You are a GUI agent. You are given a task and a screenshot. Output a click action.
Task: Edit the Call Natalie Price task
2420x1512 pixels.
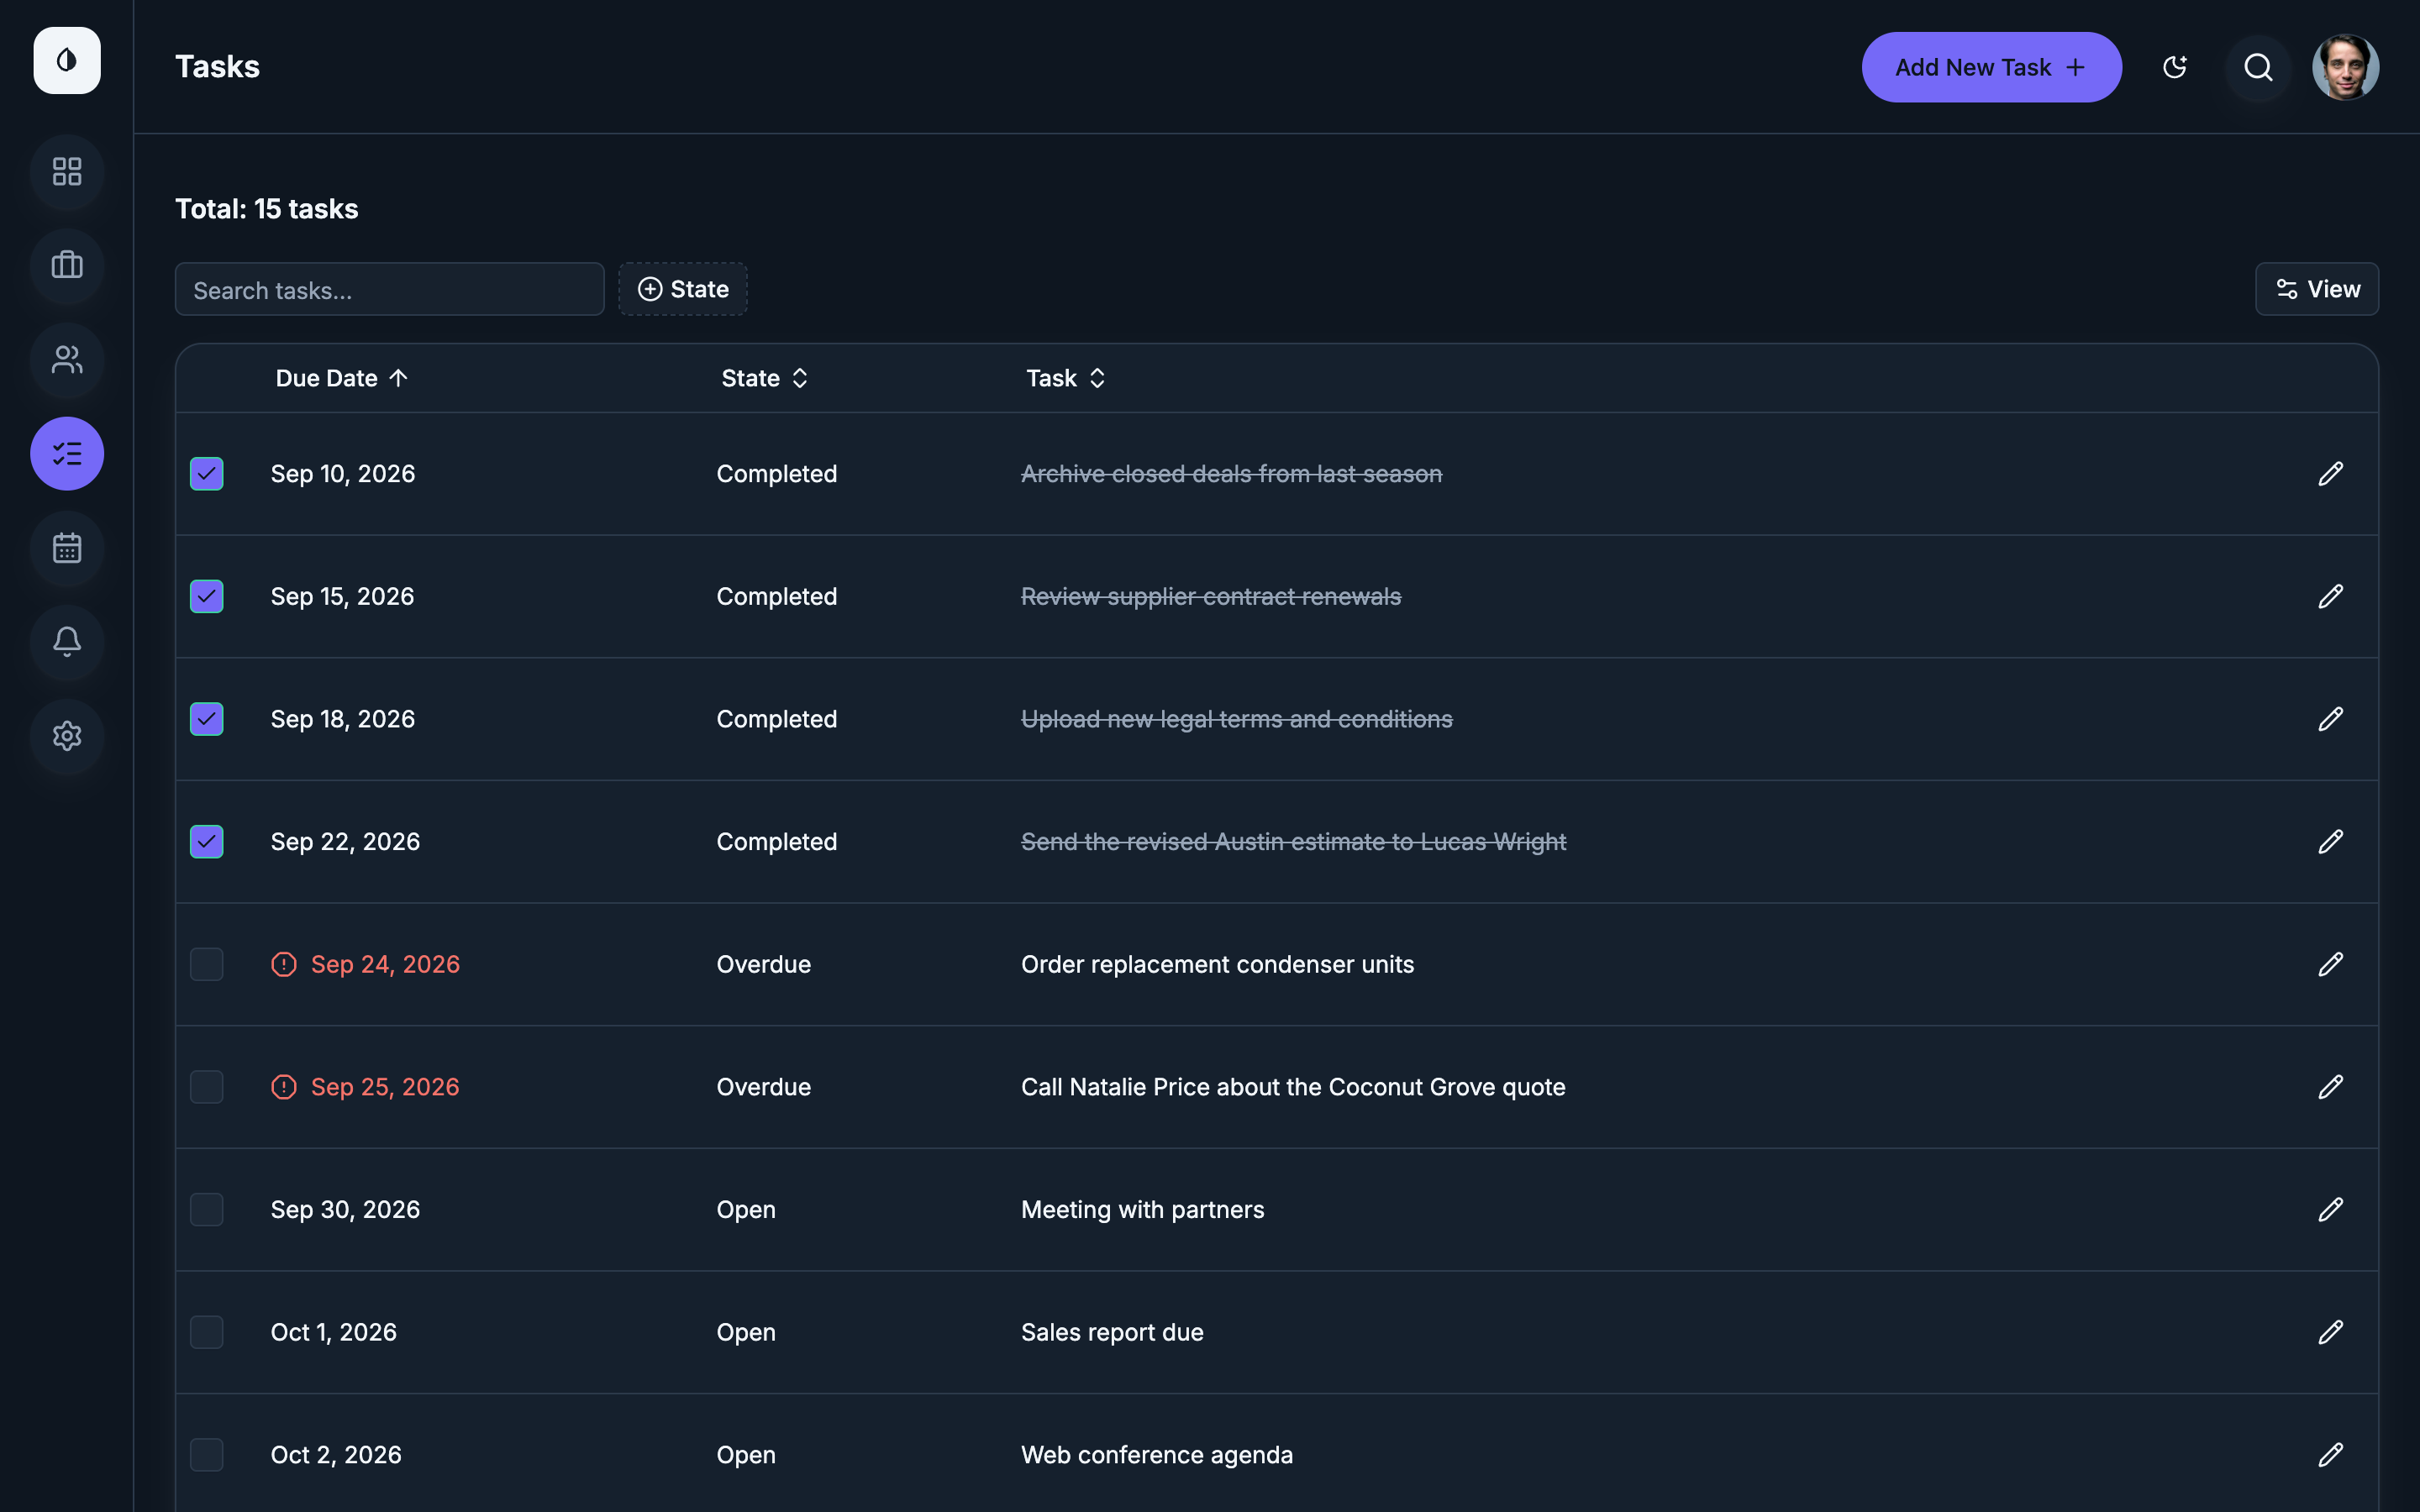click(x=2330, y=1087)
